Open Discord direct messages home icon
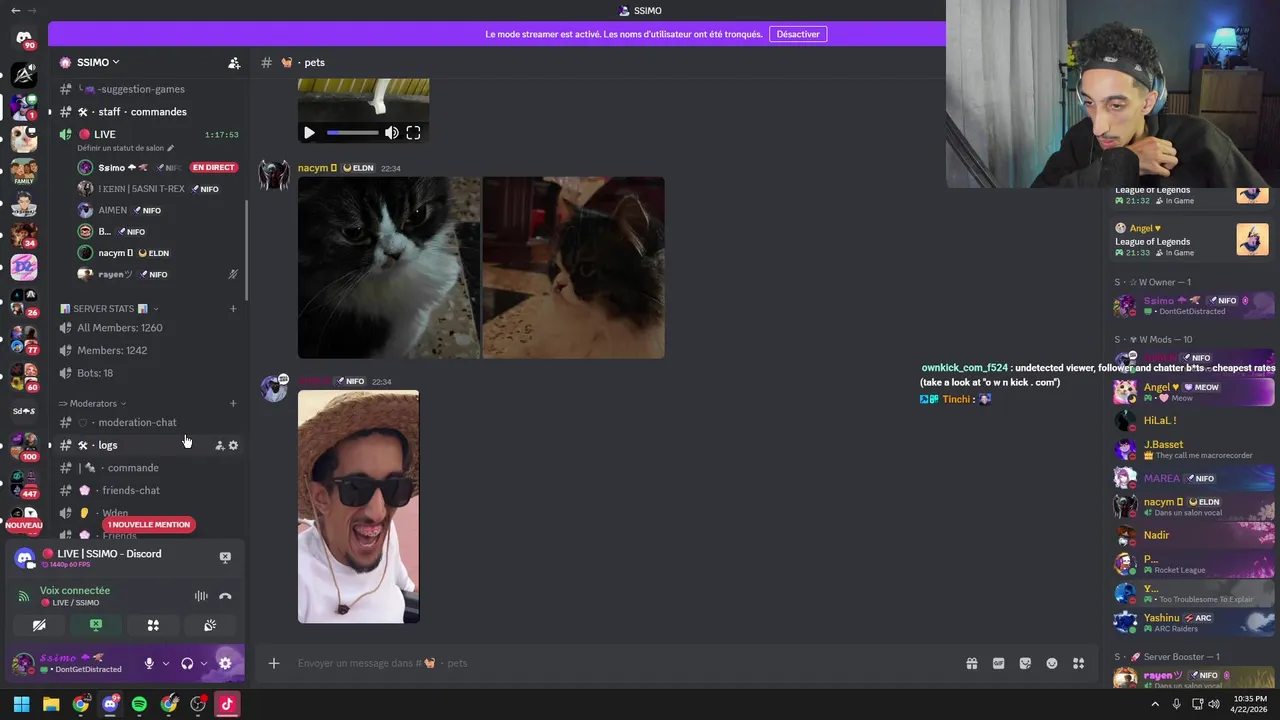1280x720 pixels. (x=24, y=38)
